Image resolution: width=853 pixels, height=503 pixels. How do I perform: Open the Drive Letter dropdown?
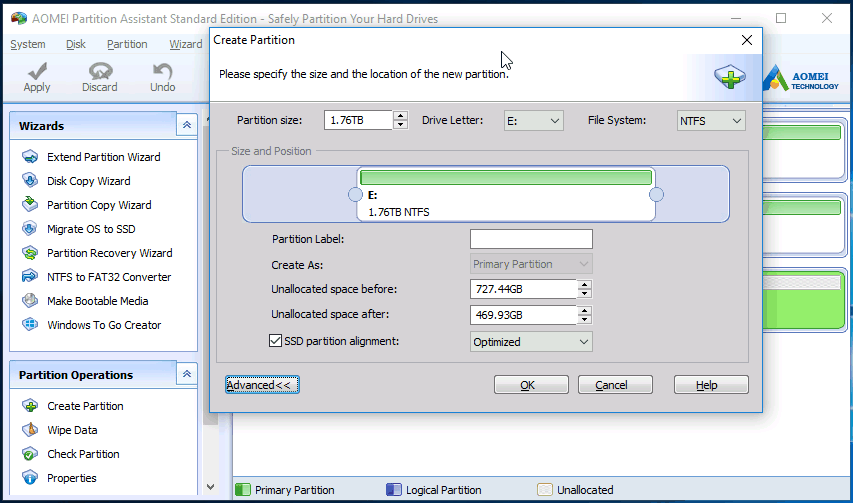(534, 121)
